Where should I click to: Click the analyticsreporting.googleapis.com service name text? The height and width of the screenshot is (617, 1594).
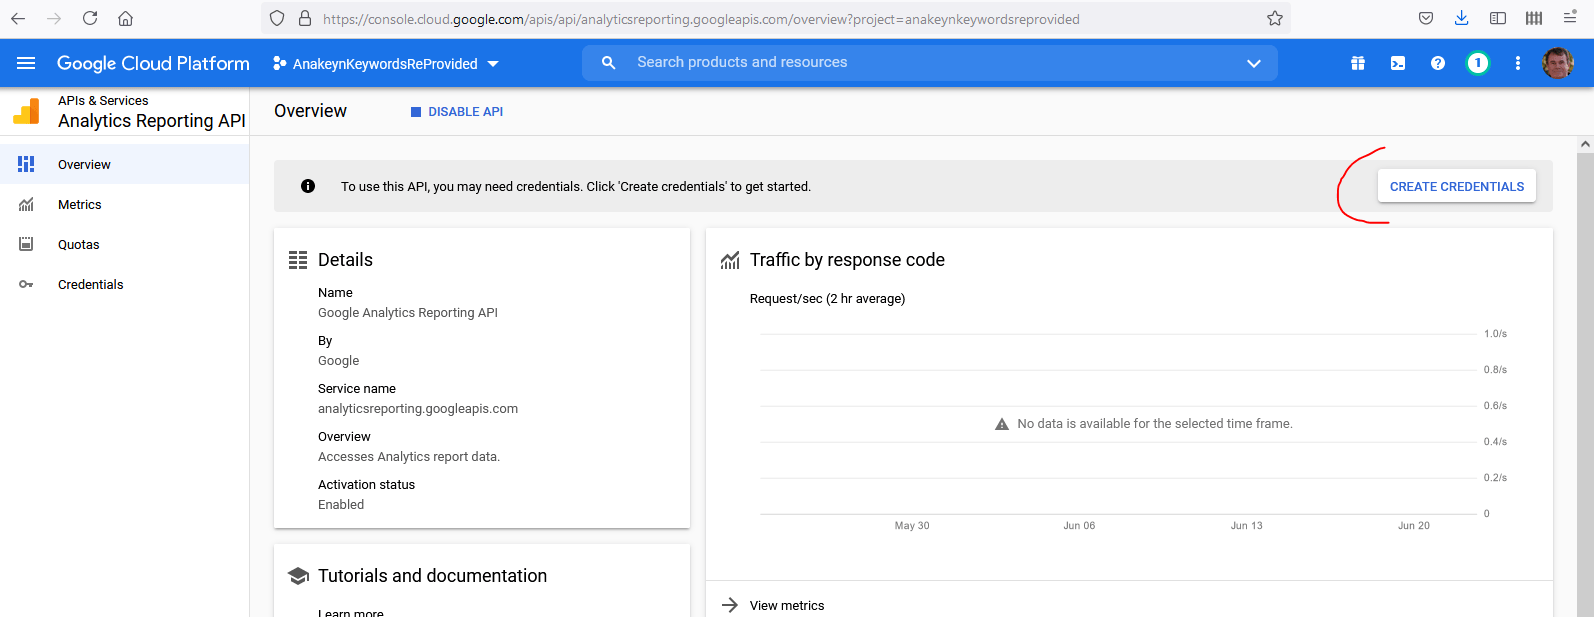point(418,408)
